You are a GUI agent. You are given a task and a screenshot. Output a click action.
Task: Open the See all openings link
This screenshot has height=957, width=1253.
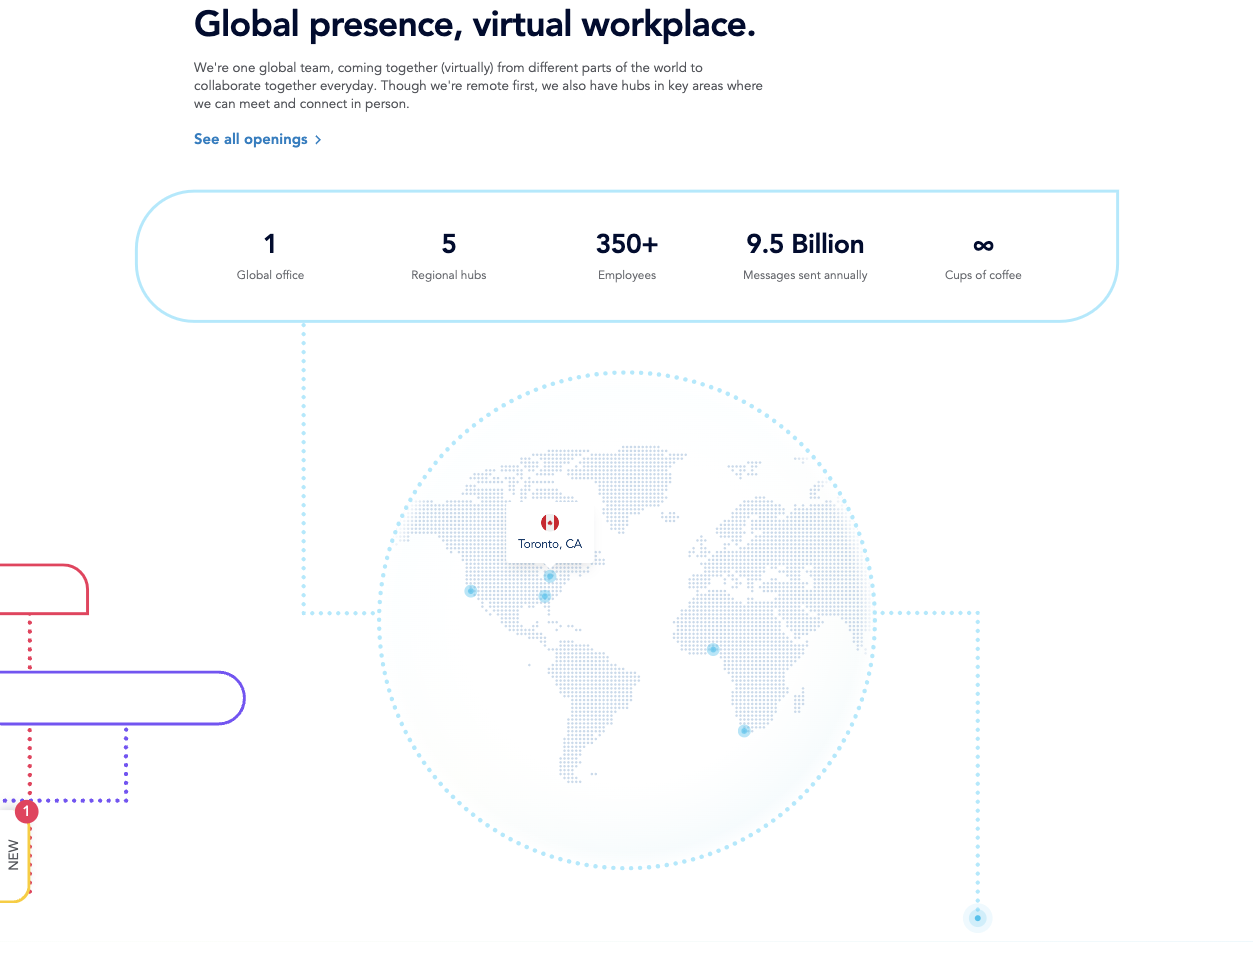(250, 139)
